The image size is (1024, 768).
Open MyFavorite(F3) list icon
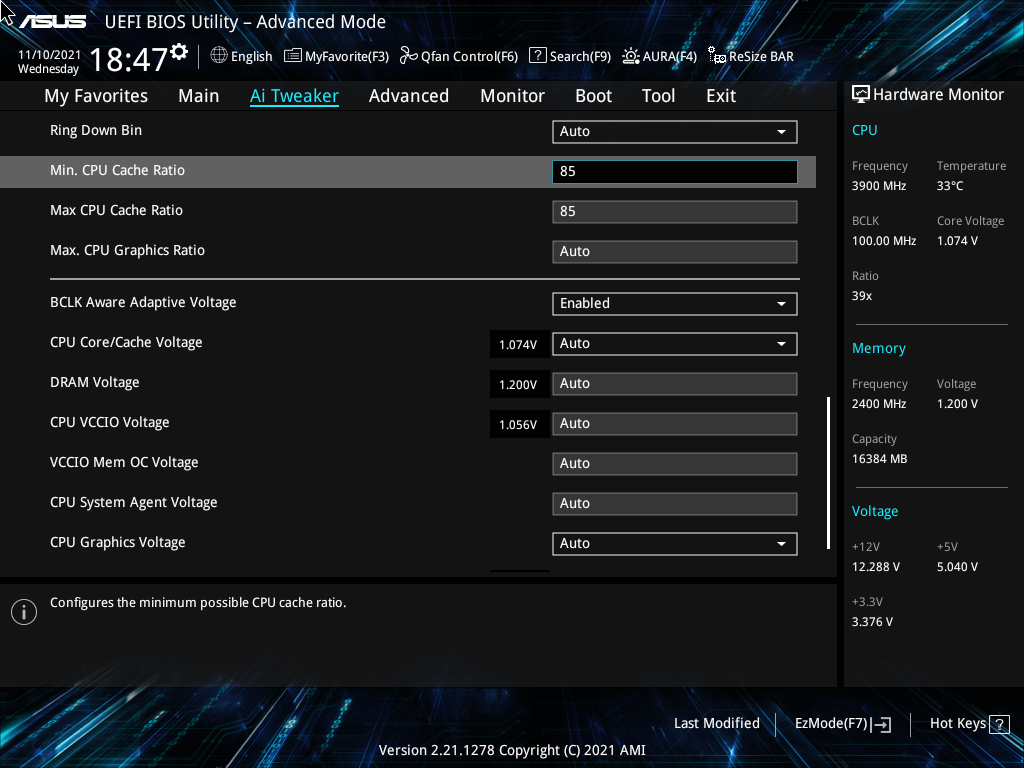(x=293, y=56)
